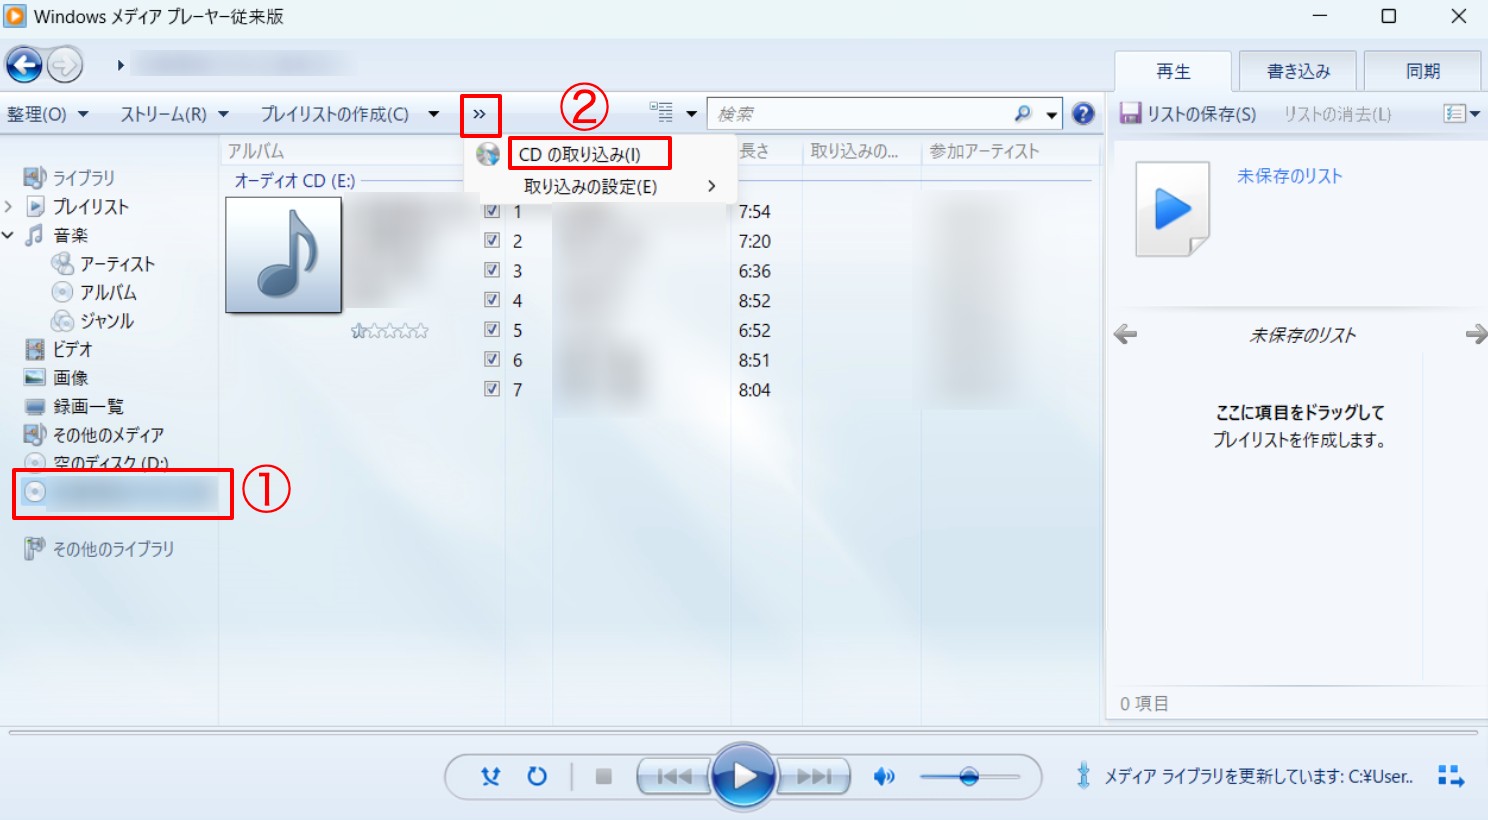Click the left arrow beside 未保存のリスト
The image size is (1488, 820).
click(x=1126, y=334)
